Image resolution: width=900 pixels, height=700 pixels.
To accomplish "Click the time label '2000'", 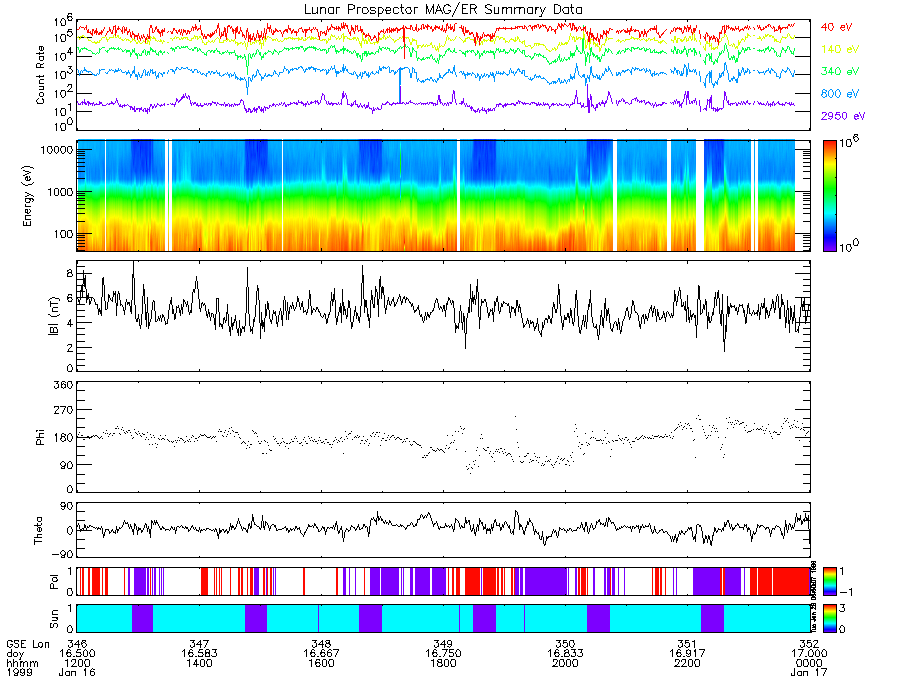I will [x=565, y=663].
